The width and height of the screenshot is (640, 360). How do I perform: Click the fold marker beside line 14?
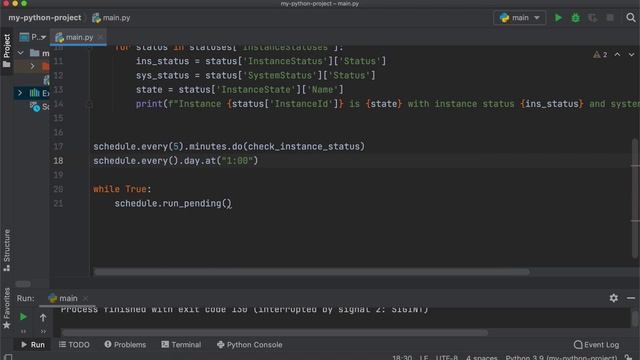[90, 104]
